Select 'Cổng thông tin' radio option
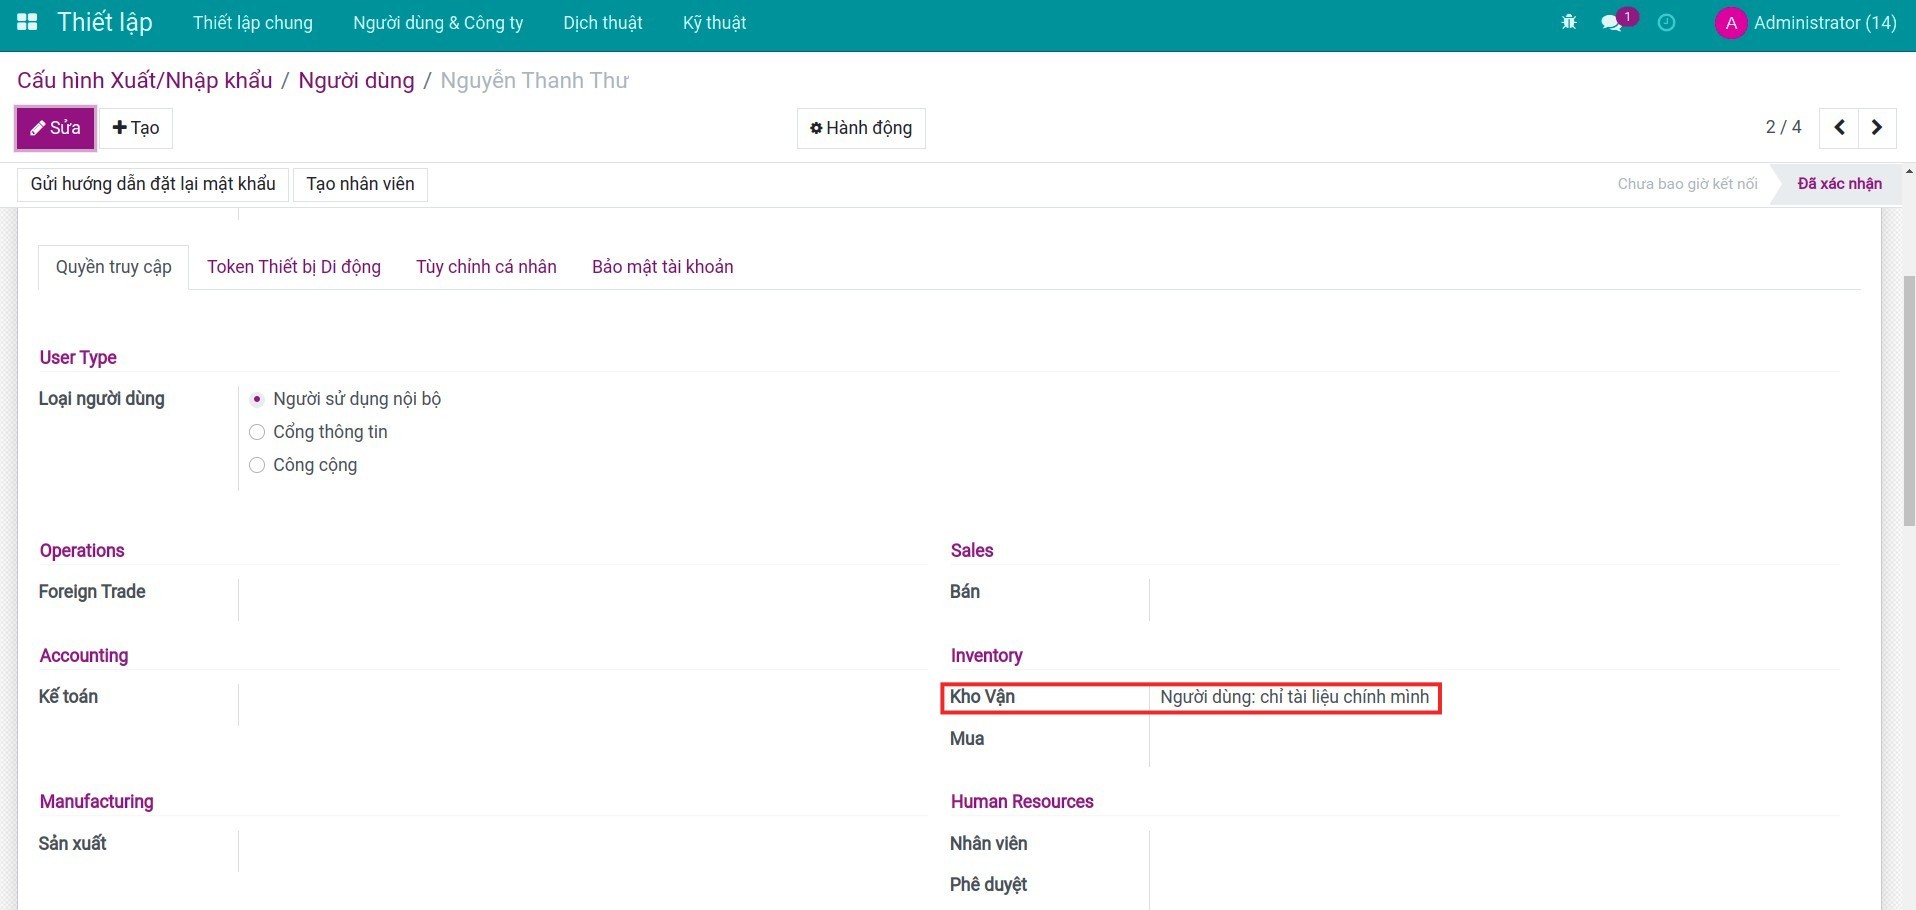The width and height of the screenshot is (1916, 910). point(257,432)
